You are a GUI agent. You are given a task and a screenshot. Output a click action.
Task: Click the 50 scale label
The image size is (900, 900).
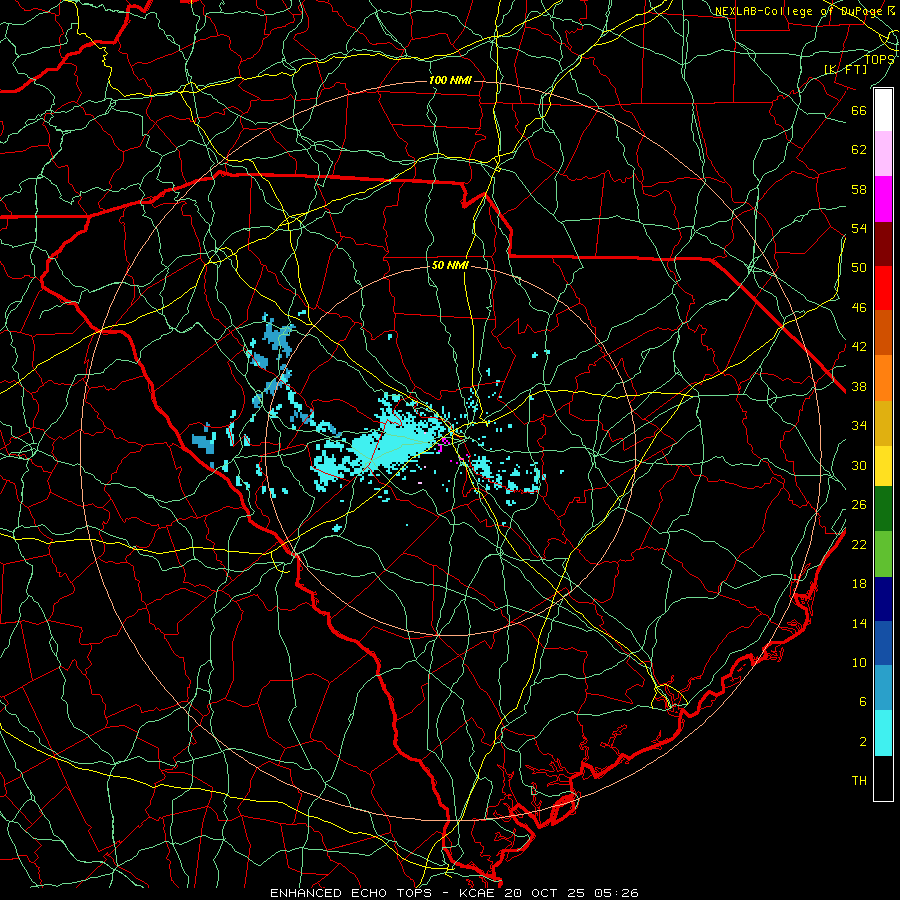pos(859,268)
